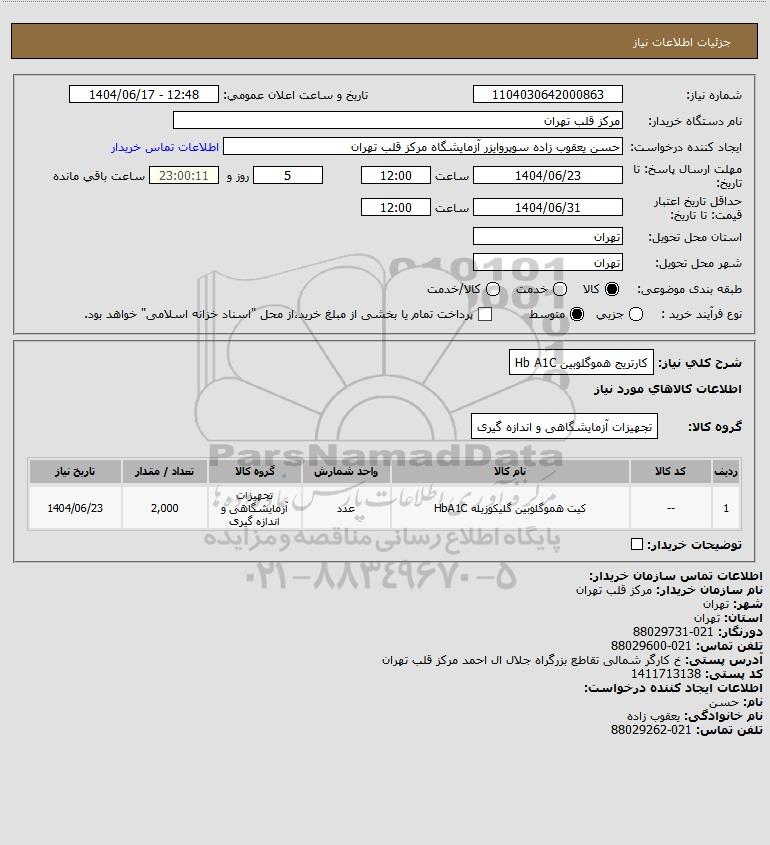770x845 pixels.
Task: Click the remaining time field 23:00:11
Action: point(184,176)
